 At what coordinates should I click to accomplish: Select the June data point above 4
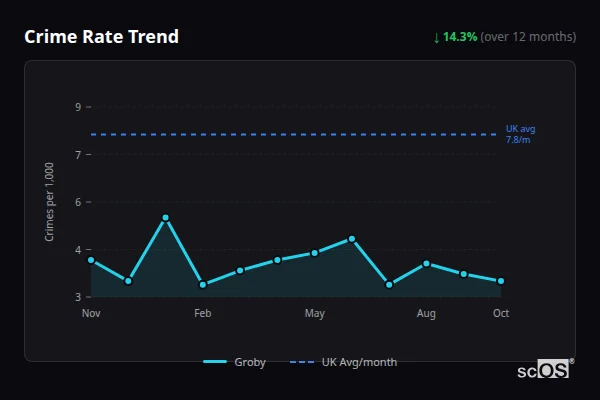(352, 239)
